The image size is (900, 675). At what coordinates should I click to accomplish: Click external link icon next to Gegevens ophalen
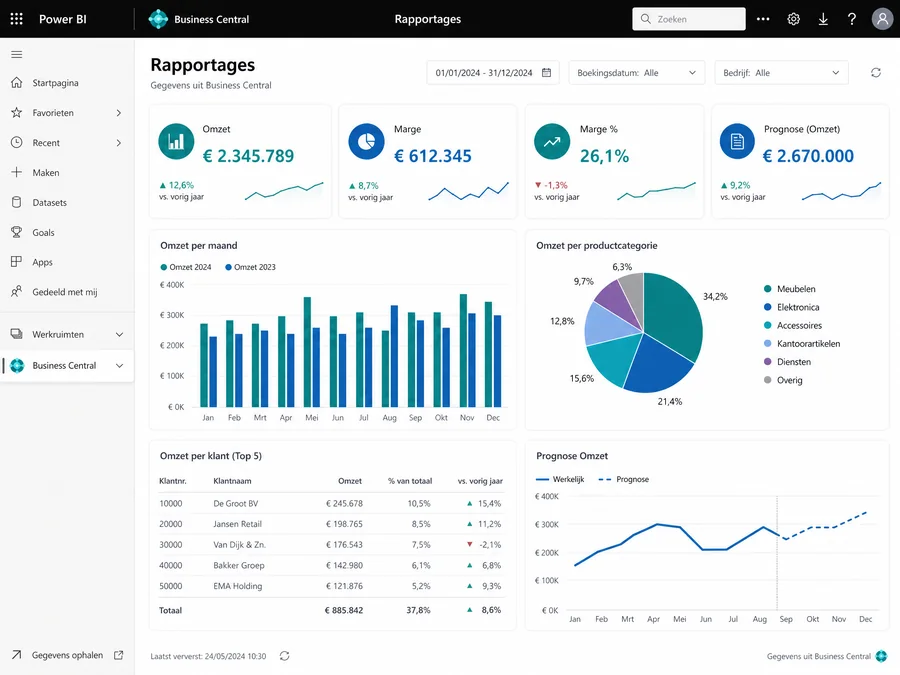click(119, 655)
